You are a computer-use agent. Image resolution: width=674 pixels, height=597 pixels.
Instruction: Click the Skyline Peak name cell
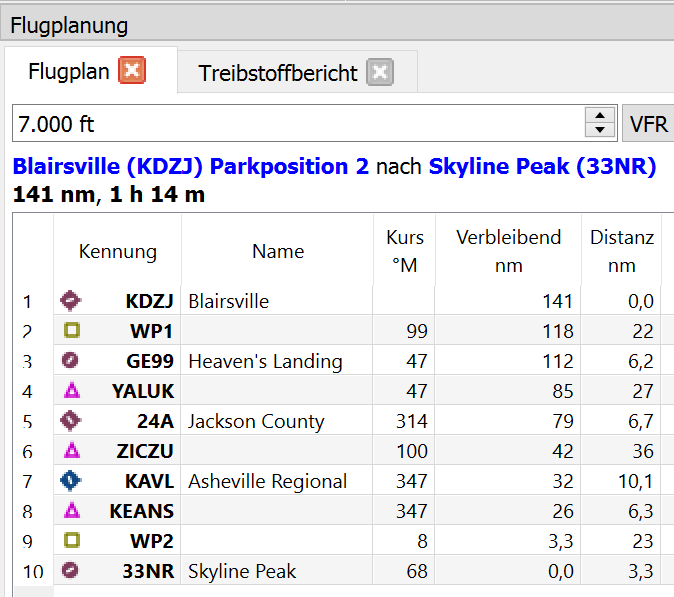[277, 571]
